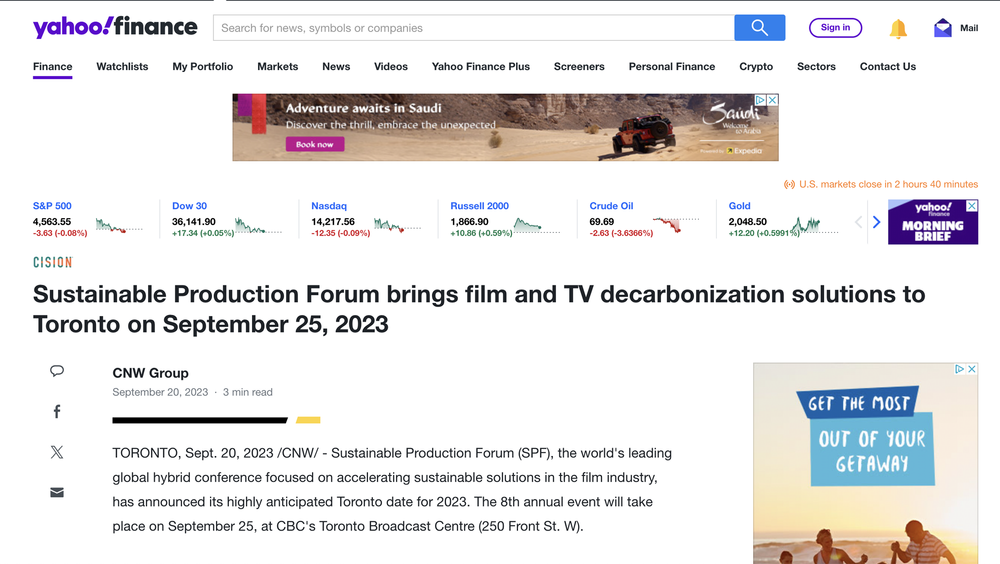Open notifications bell icon
Screen dimensions: 1000x564
click(x=898, y=29)
